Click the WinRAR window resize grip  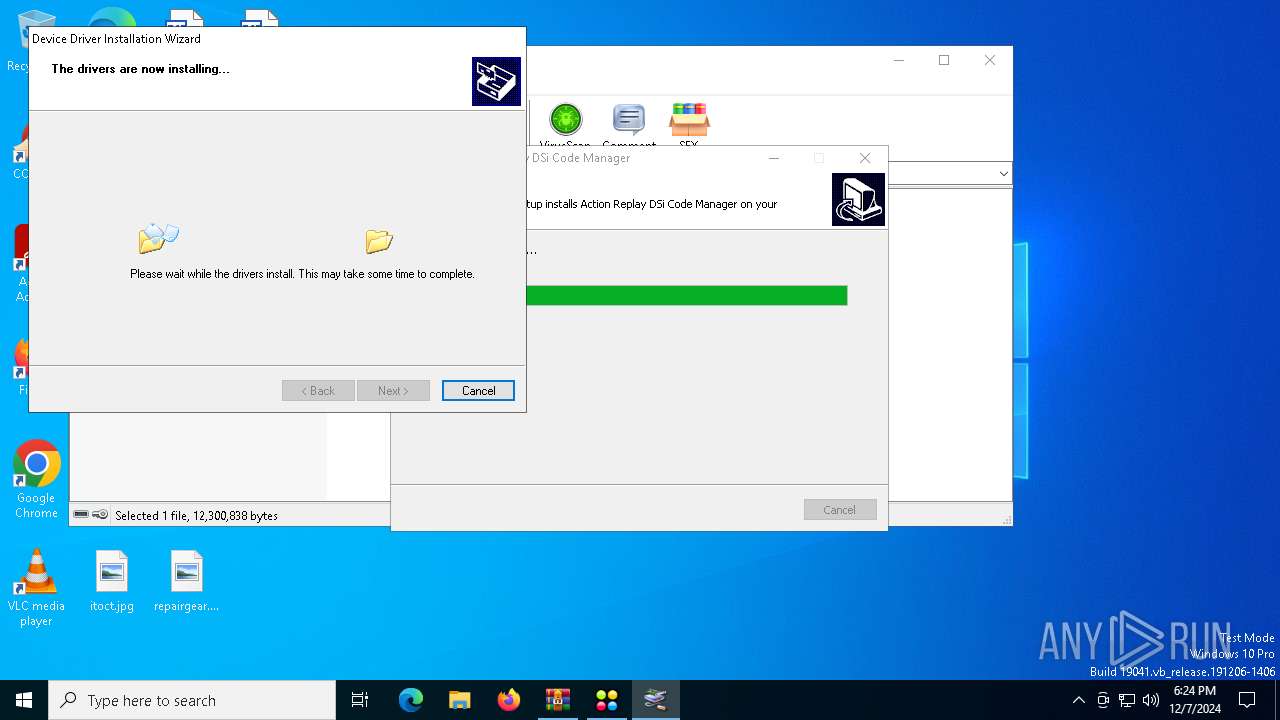(1006, 520)
